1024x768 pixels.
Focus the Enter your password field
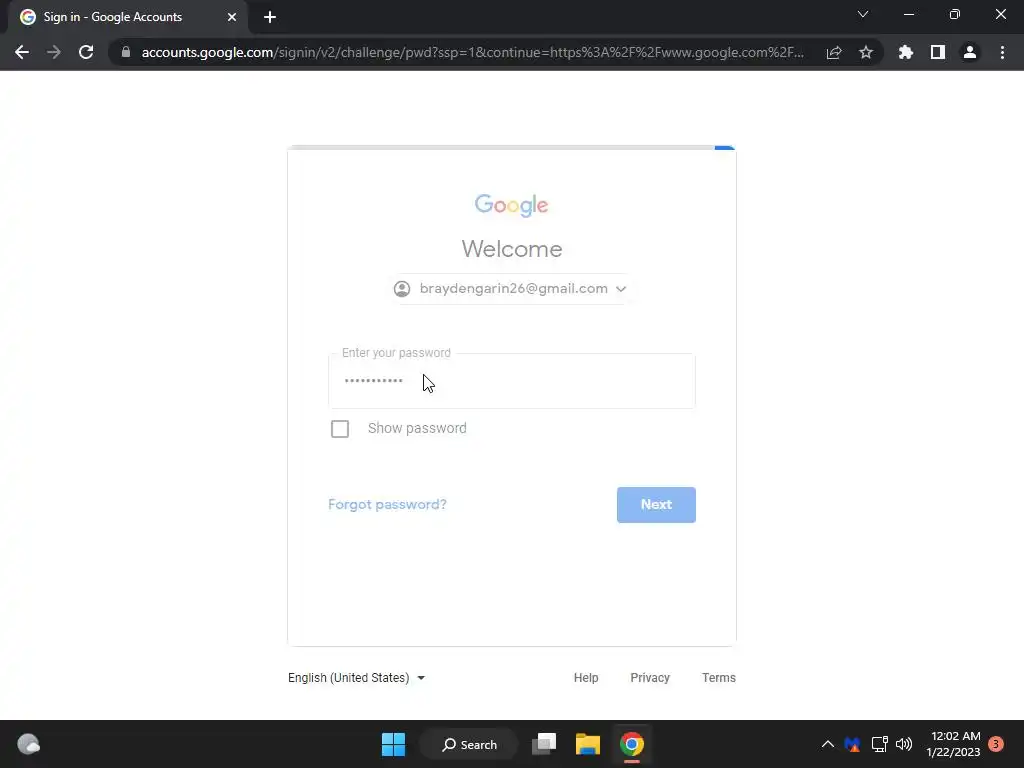click(x=512, y=381)
